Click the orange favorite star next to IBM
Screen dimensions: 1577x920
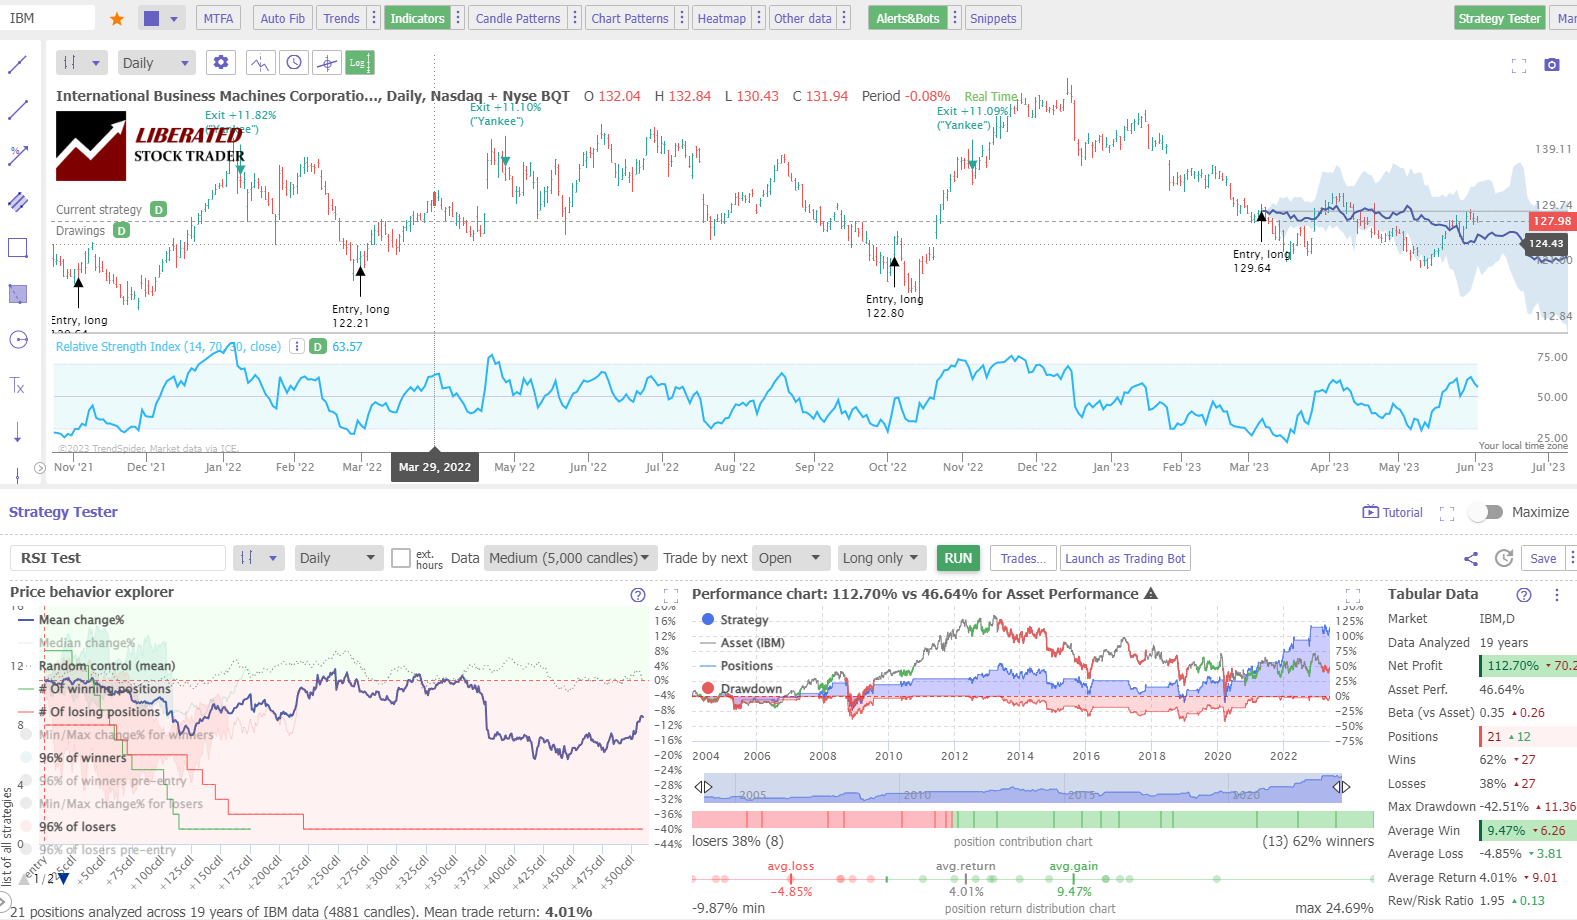pos(117,19)
